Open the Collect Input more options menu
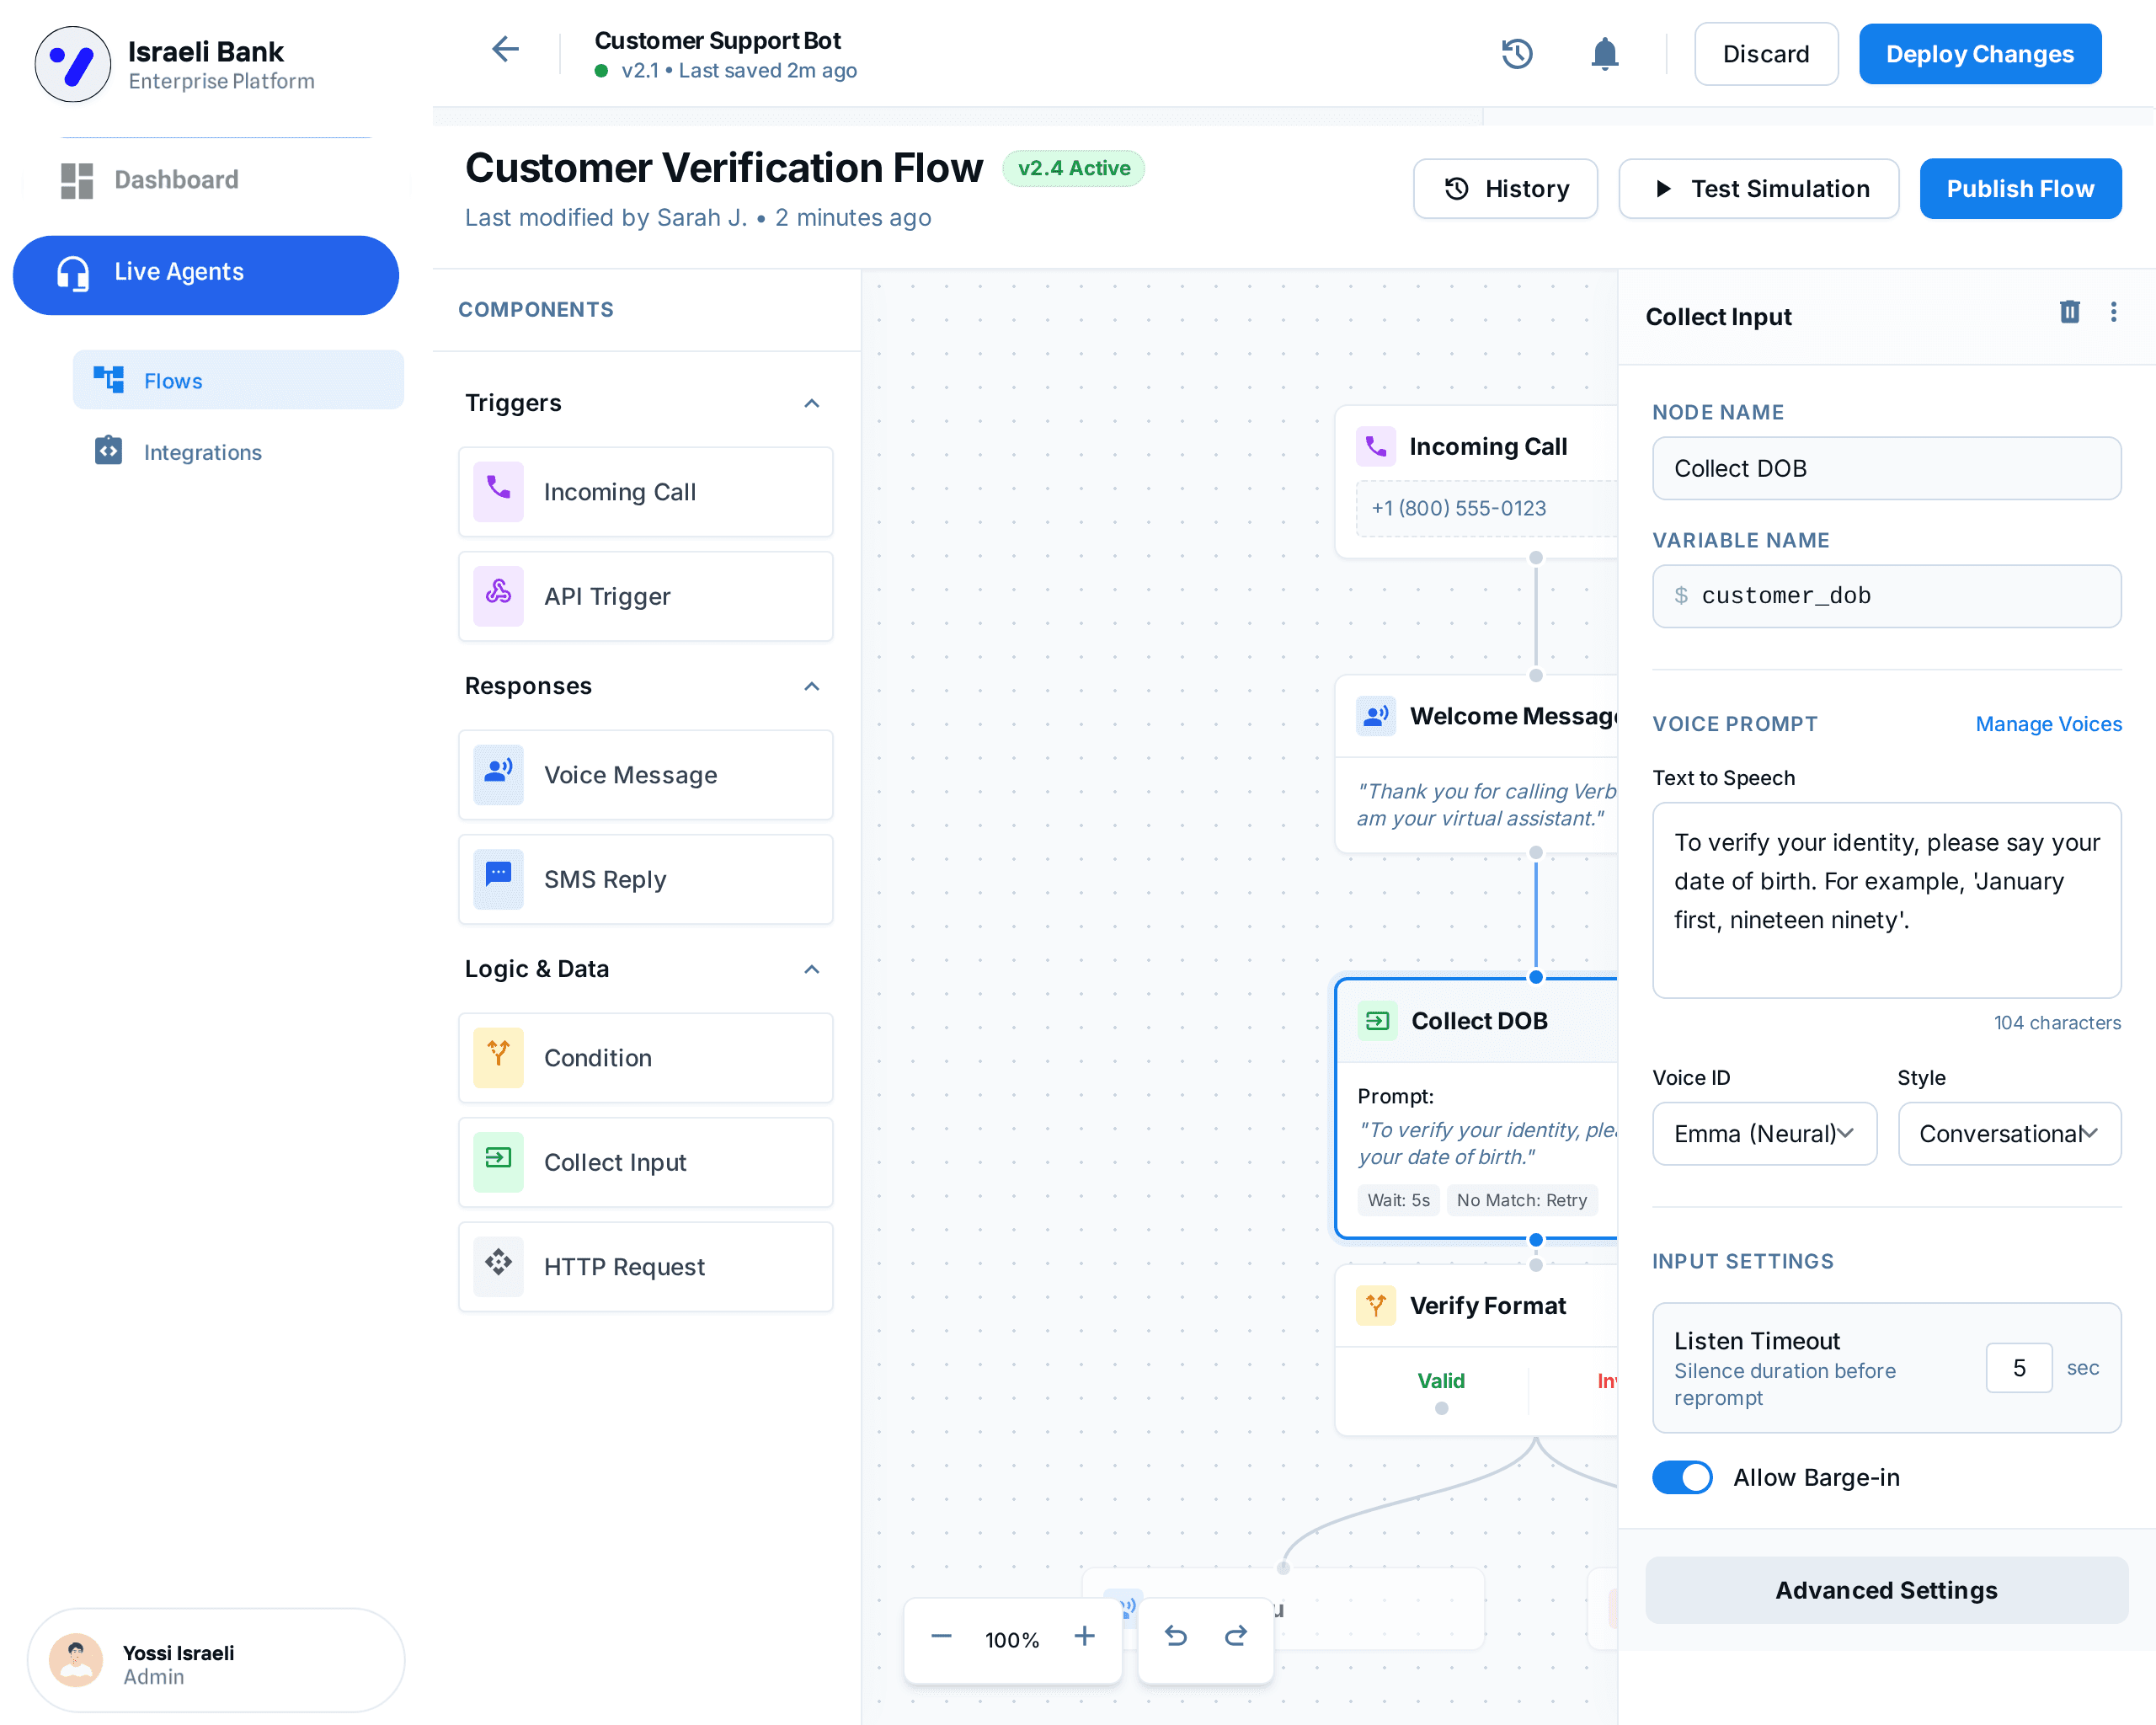The height and width of the screenshot is (1725, 2156). (x=2113, y=312)
